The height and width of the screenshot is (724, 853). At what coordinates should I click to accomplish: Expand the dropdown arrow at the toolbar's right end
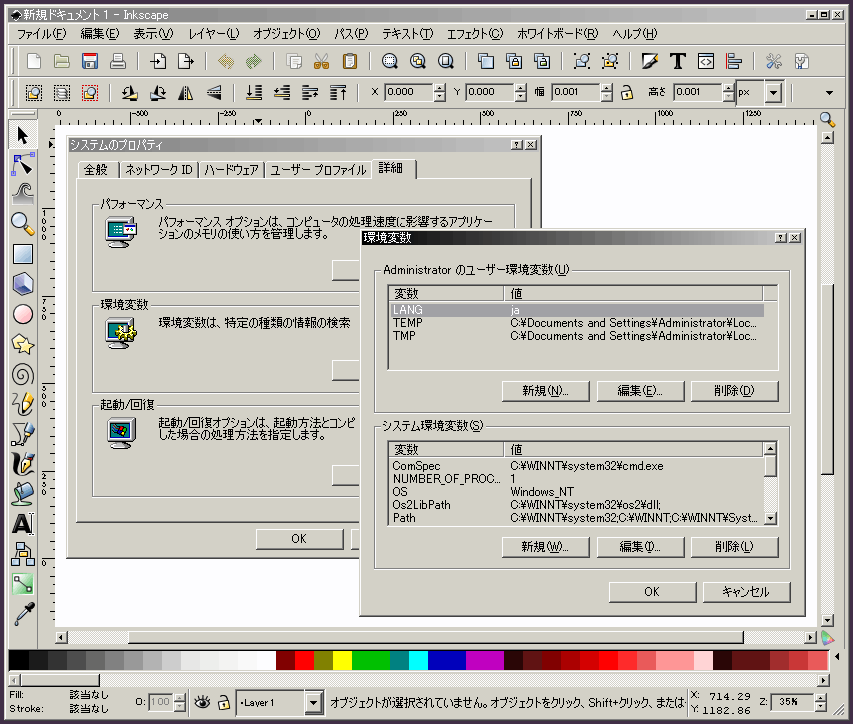click(x=828, y=93)
